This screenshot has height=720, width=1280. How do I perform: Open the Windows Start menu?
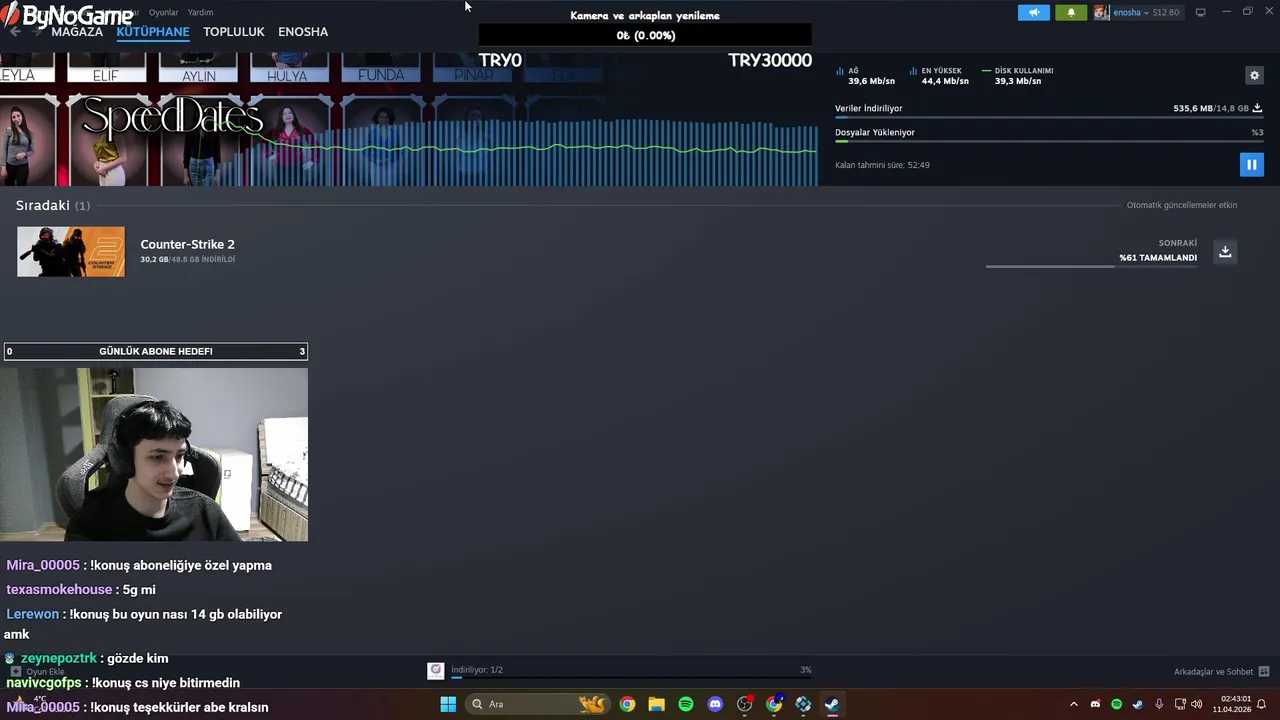(448, 704)
